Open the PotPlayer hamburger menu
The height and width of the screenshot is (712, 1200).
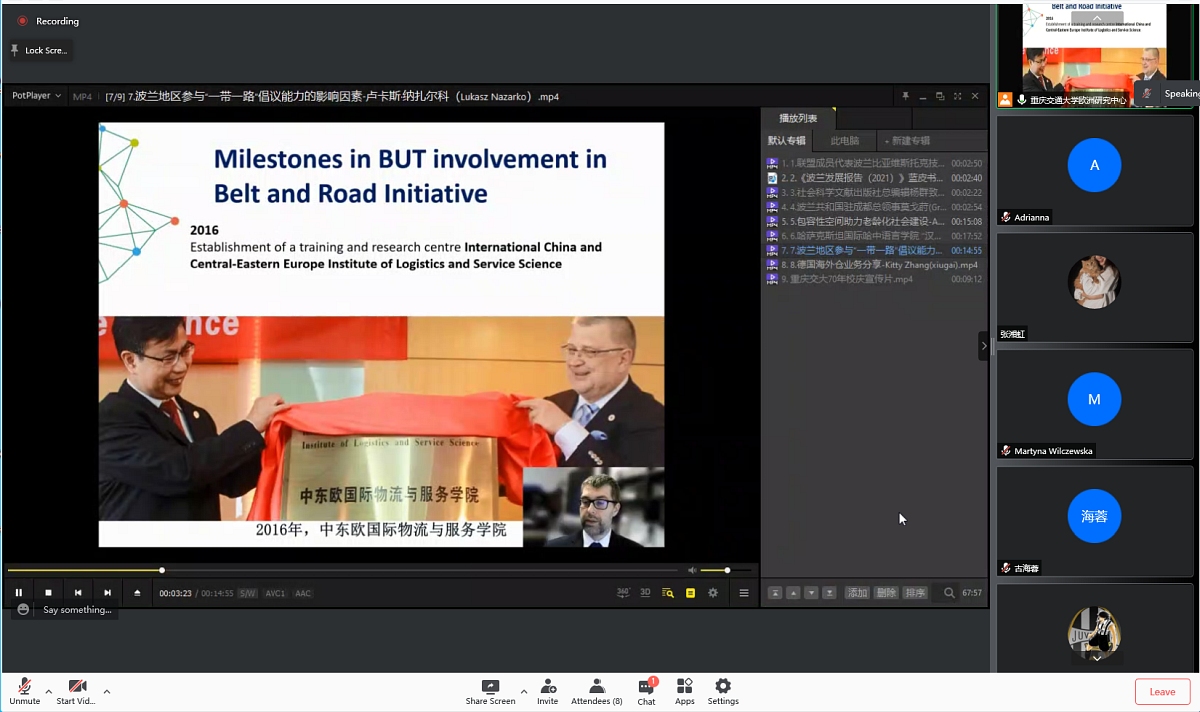coord(744,593)
